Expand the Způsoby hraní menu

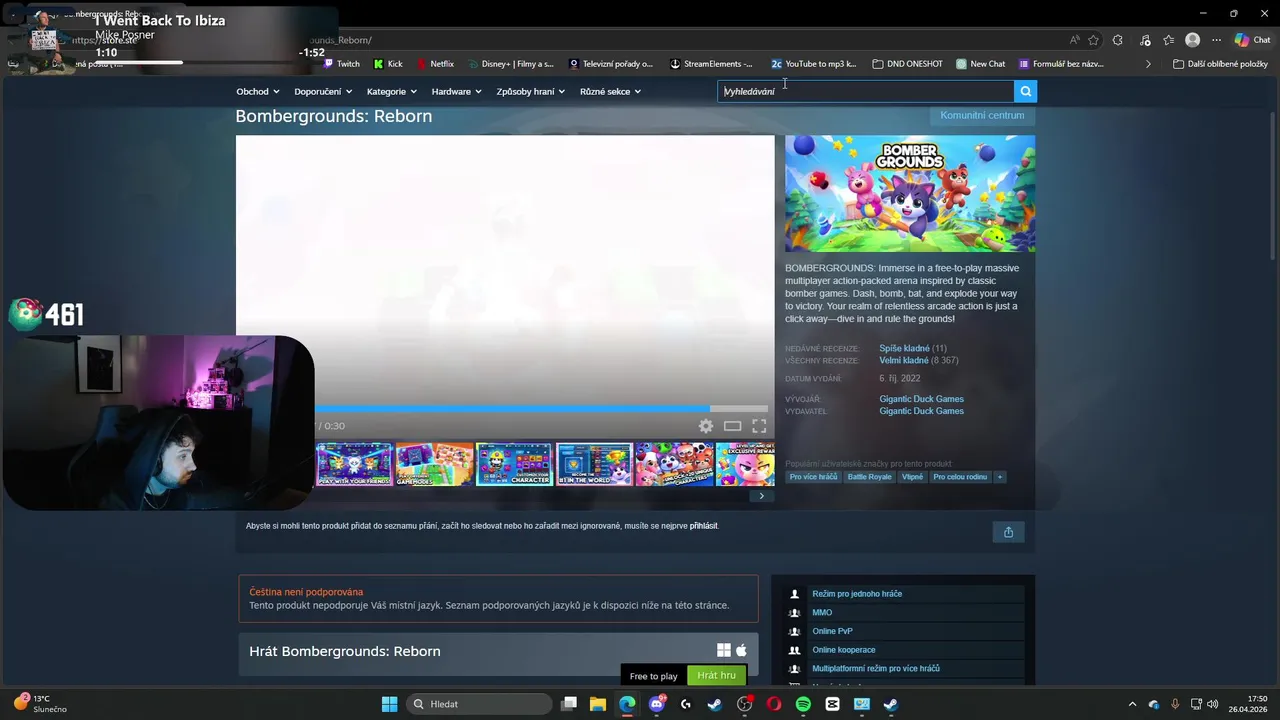530,91
